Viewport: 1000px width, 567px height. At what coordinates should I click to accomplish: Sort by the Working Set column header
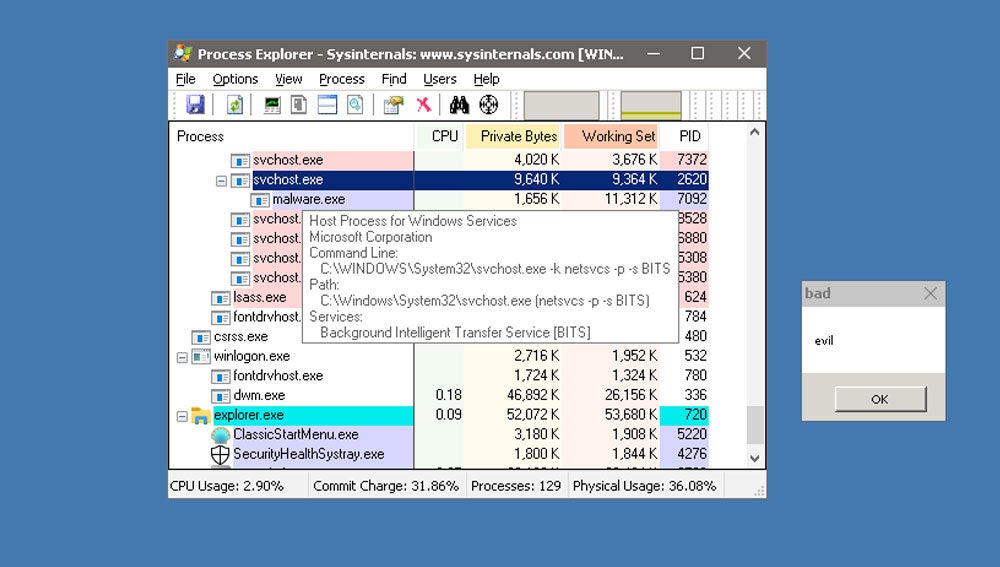[611, 136]
